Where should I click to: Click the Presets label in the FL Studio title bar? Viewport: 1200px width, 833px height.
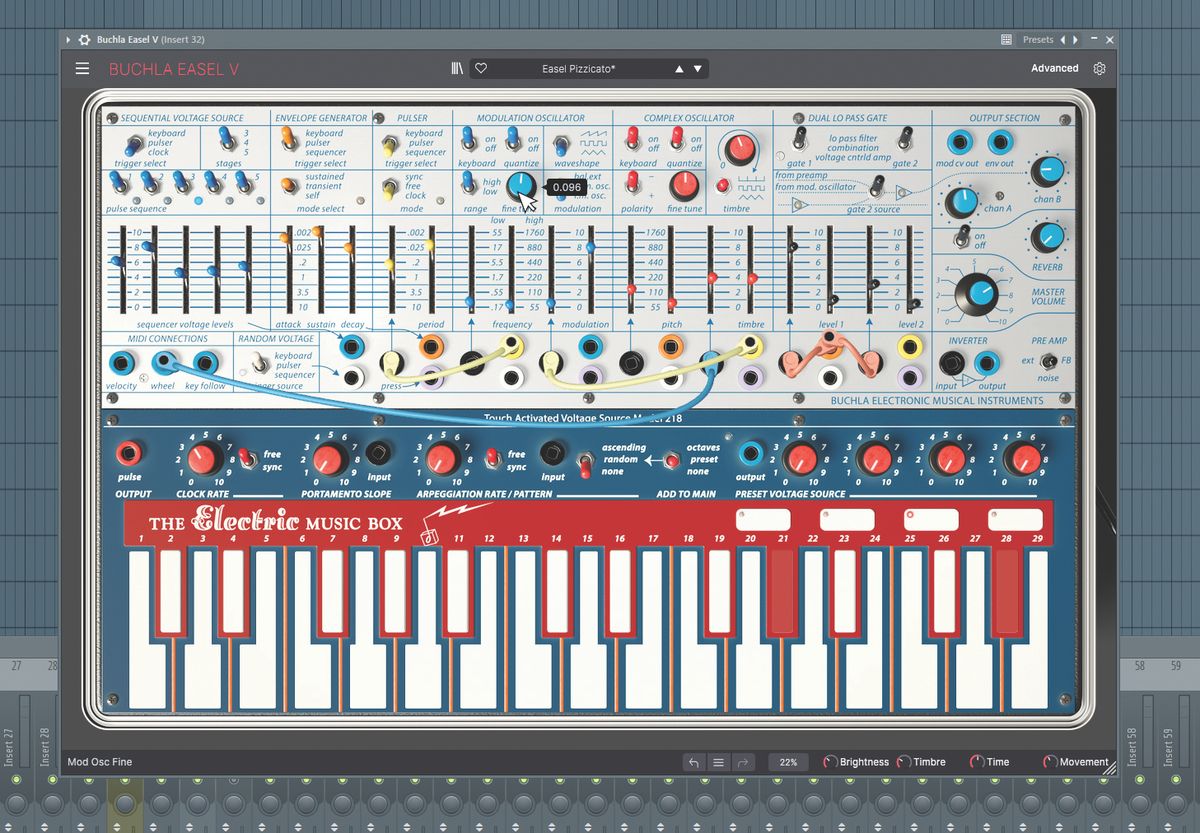pos(1040,38)
